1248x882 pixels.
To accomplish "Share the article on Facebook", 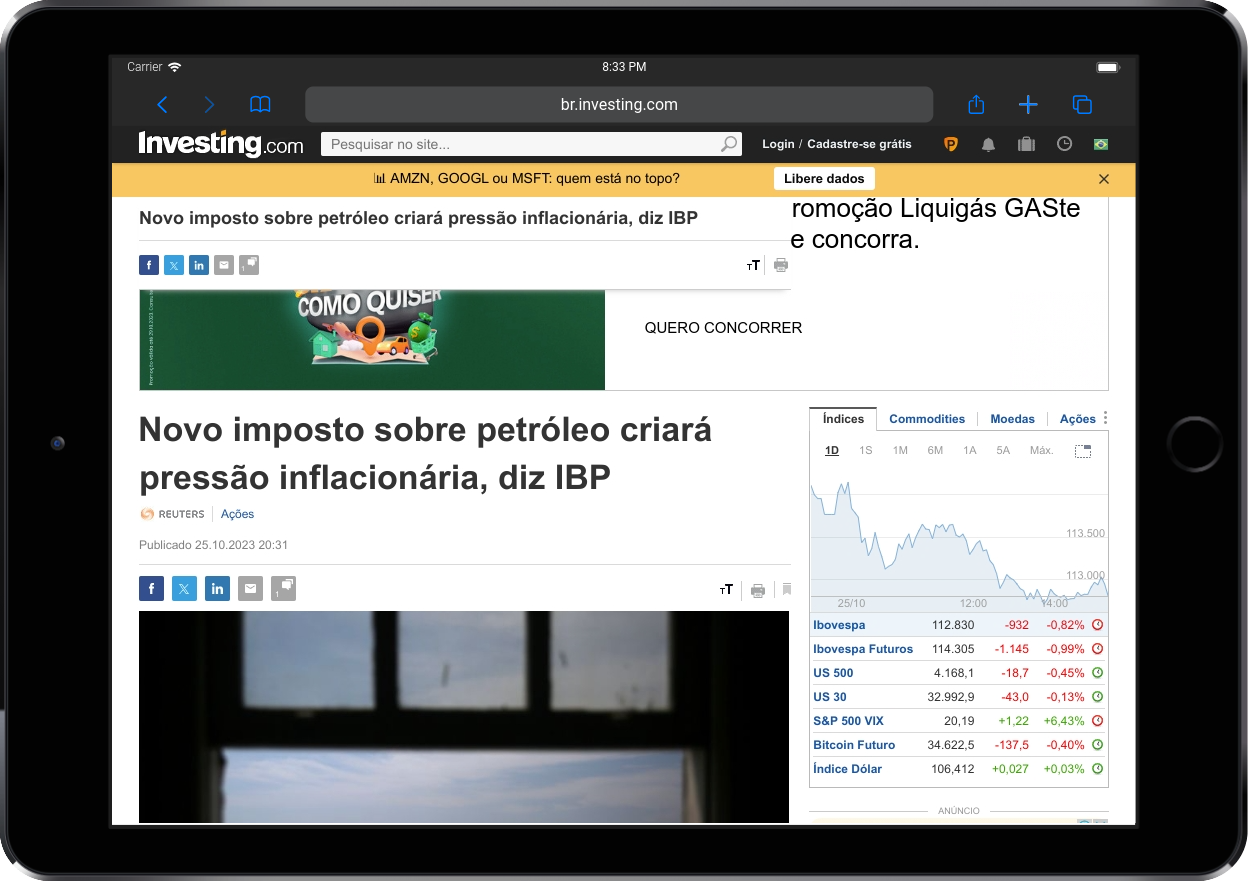I will tap(151, 588).
